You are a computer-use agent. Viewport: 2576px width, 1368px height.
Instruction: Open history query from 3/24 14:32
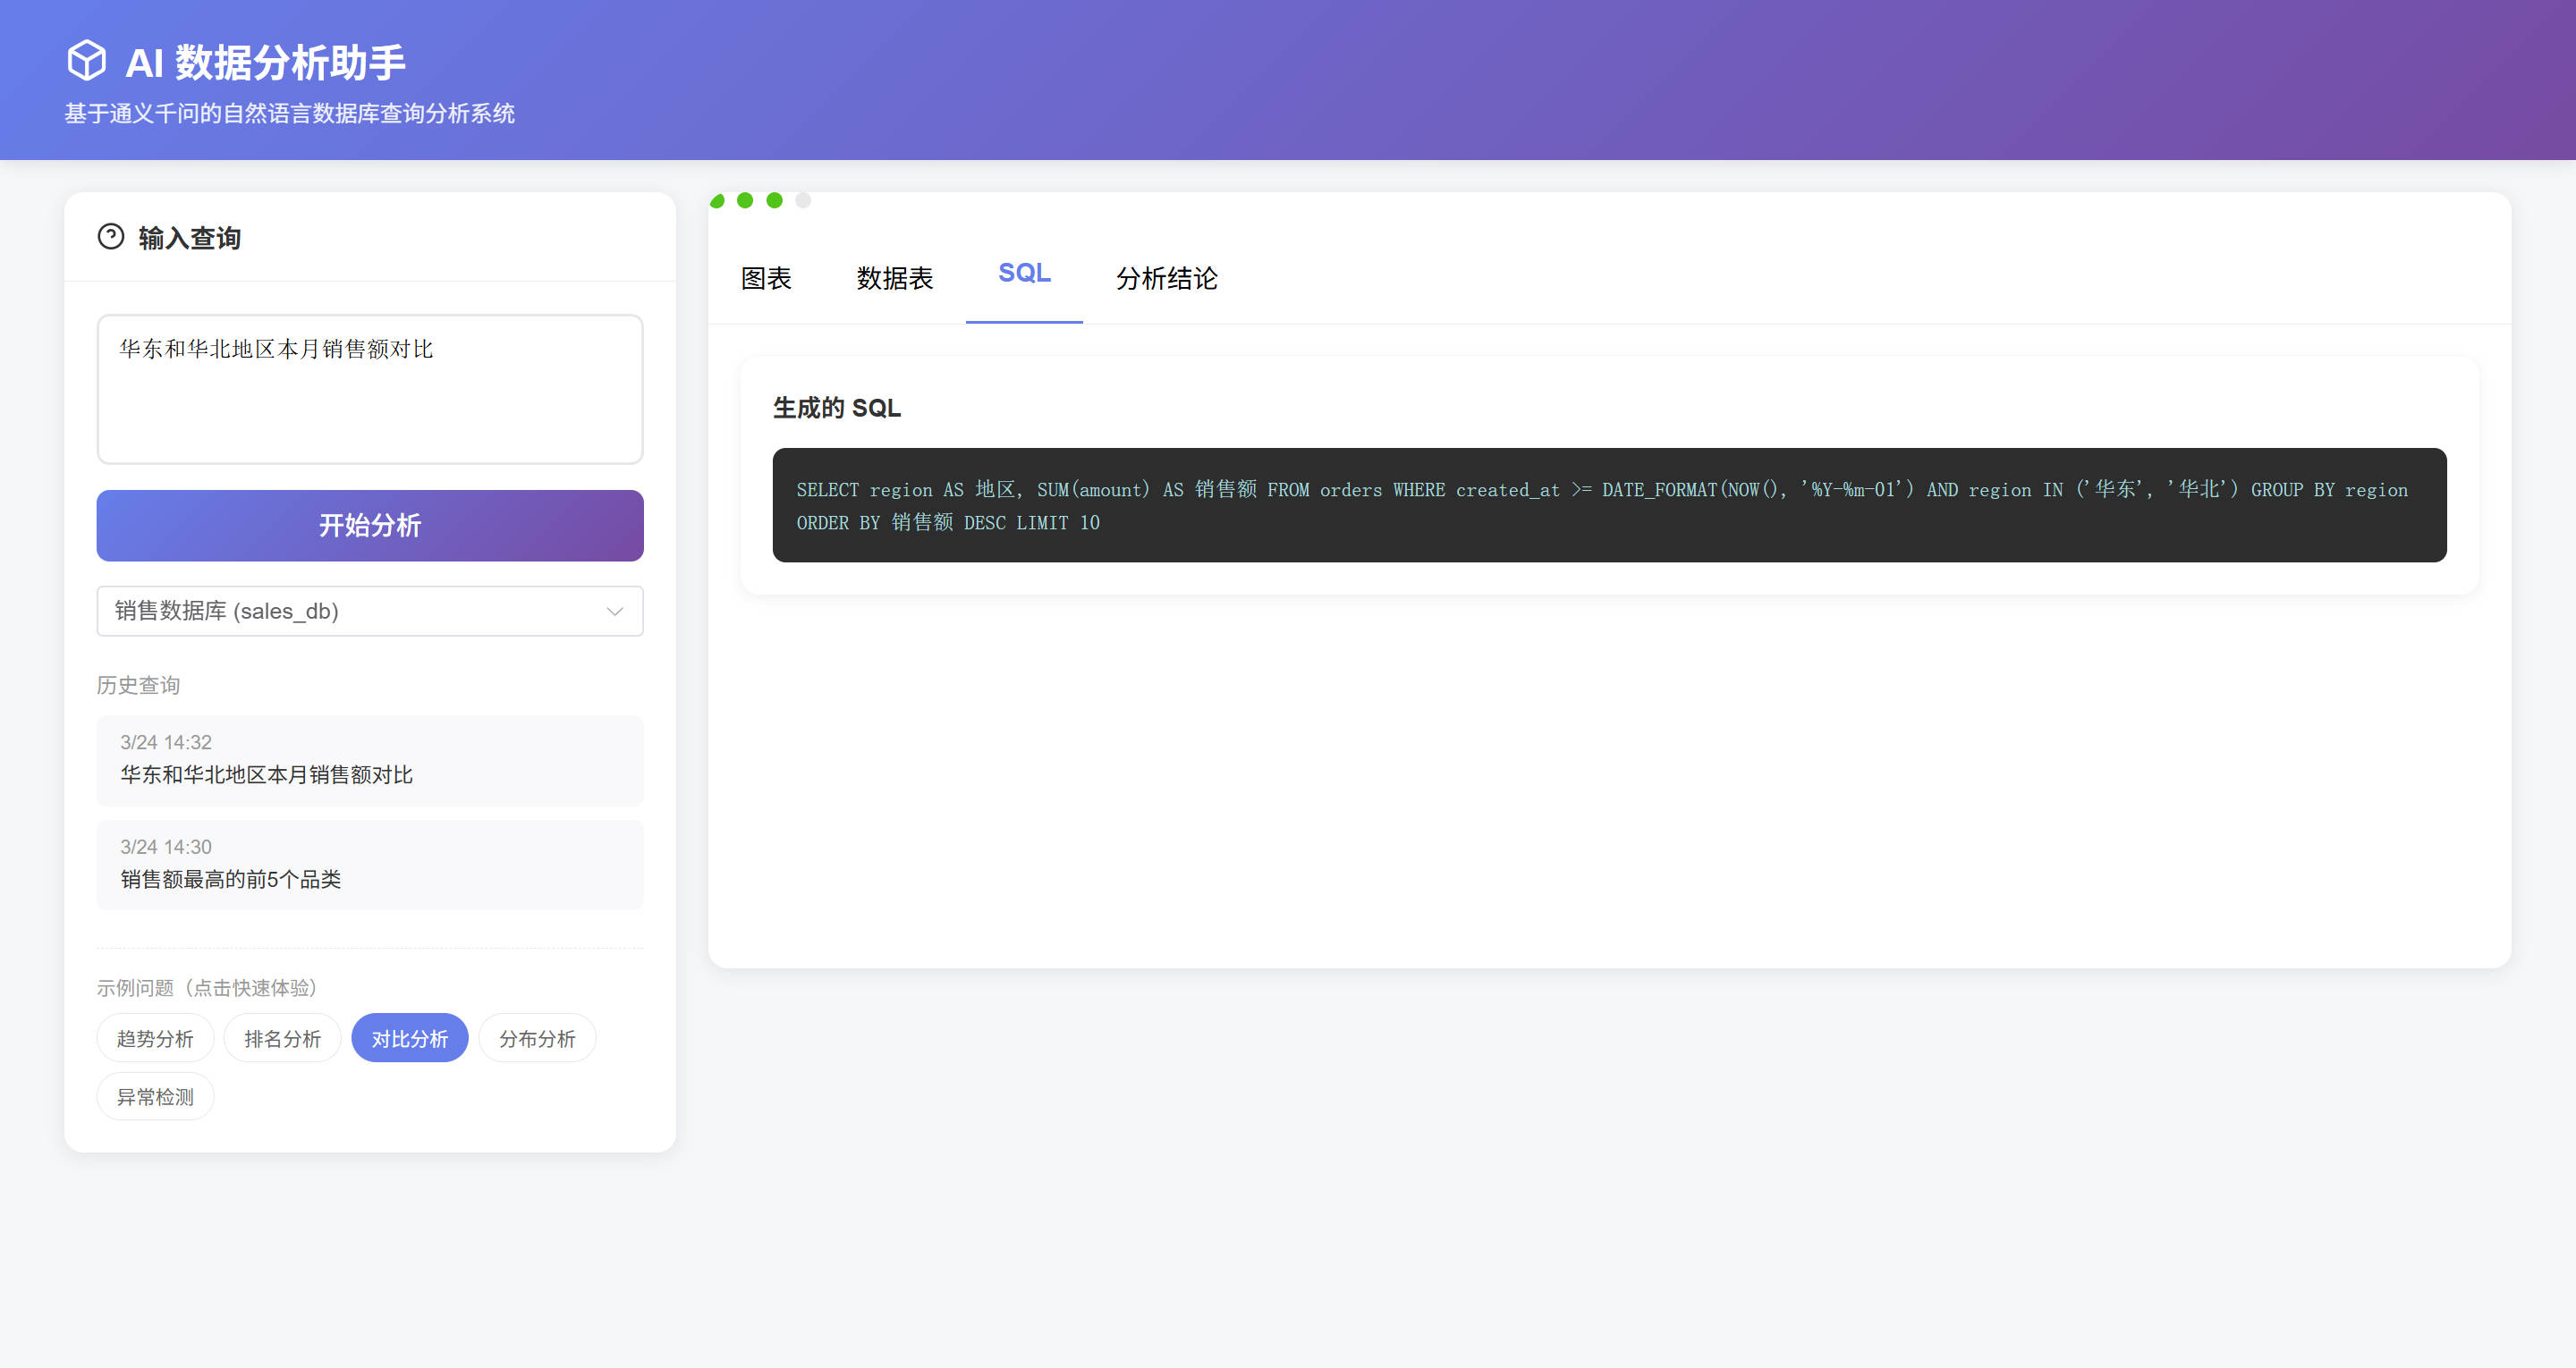369,760
